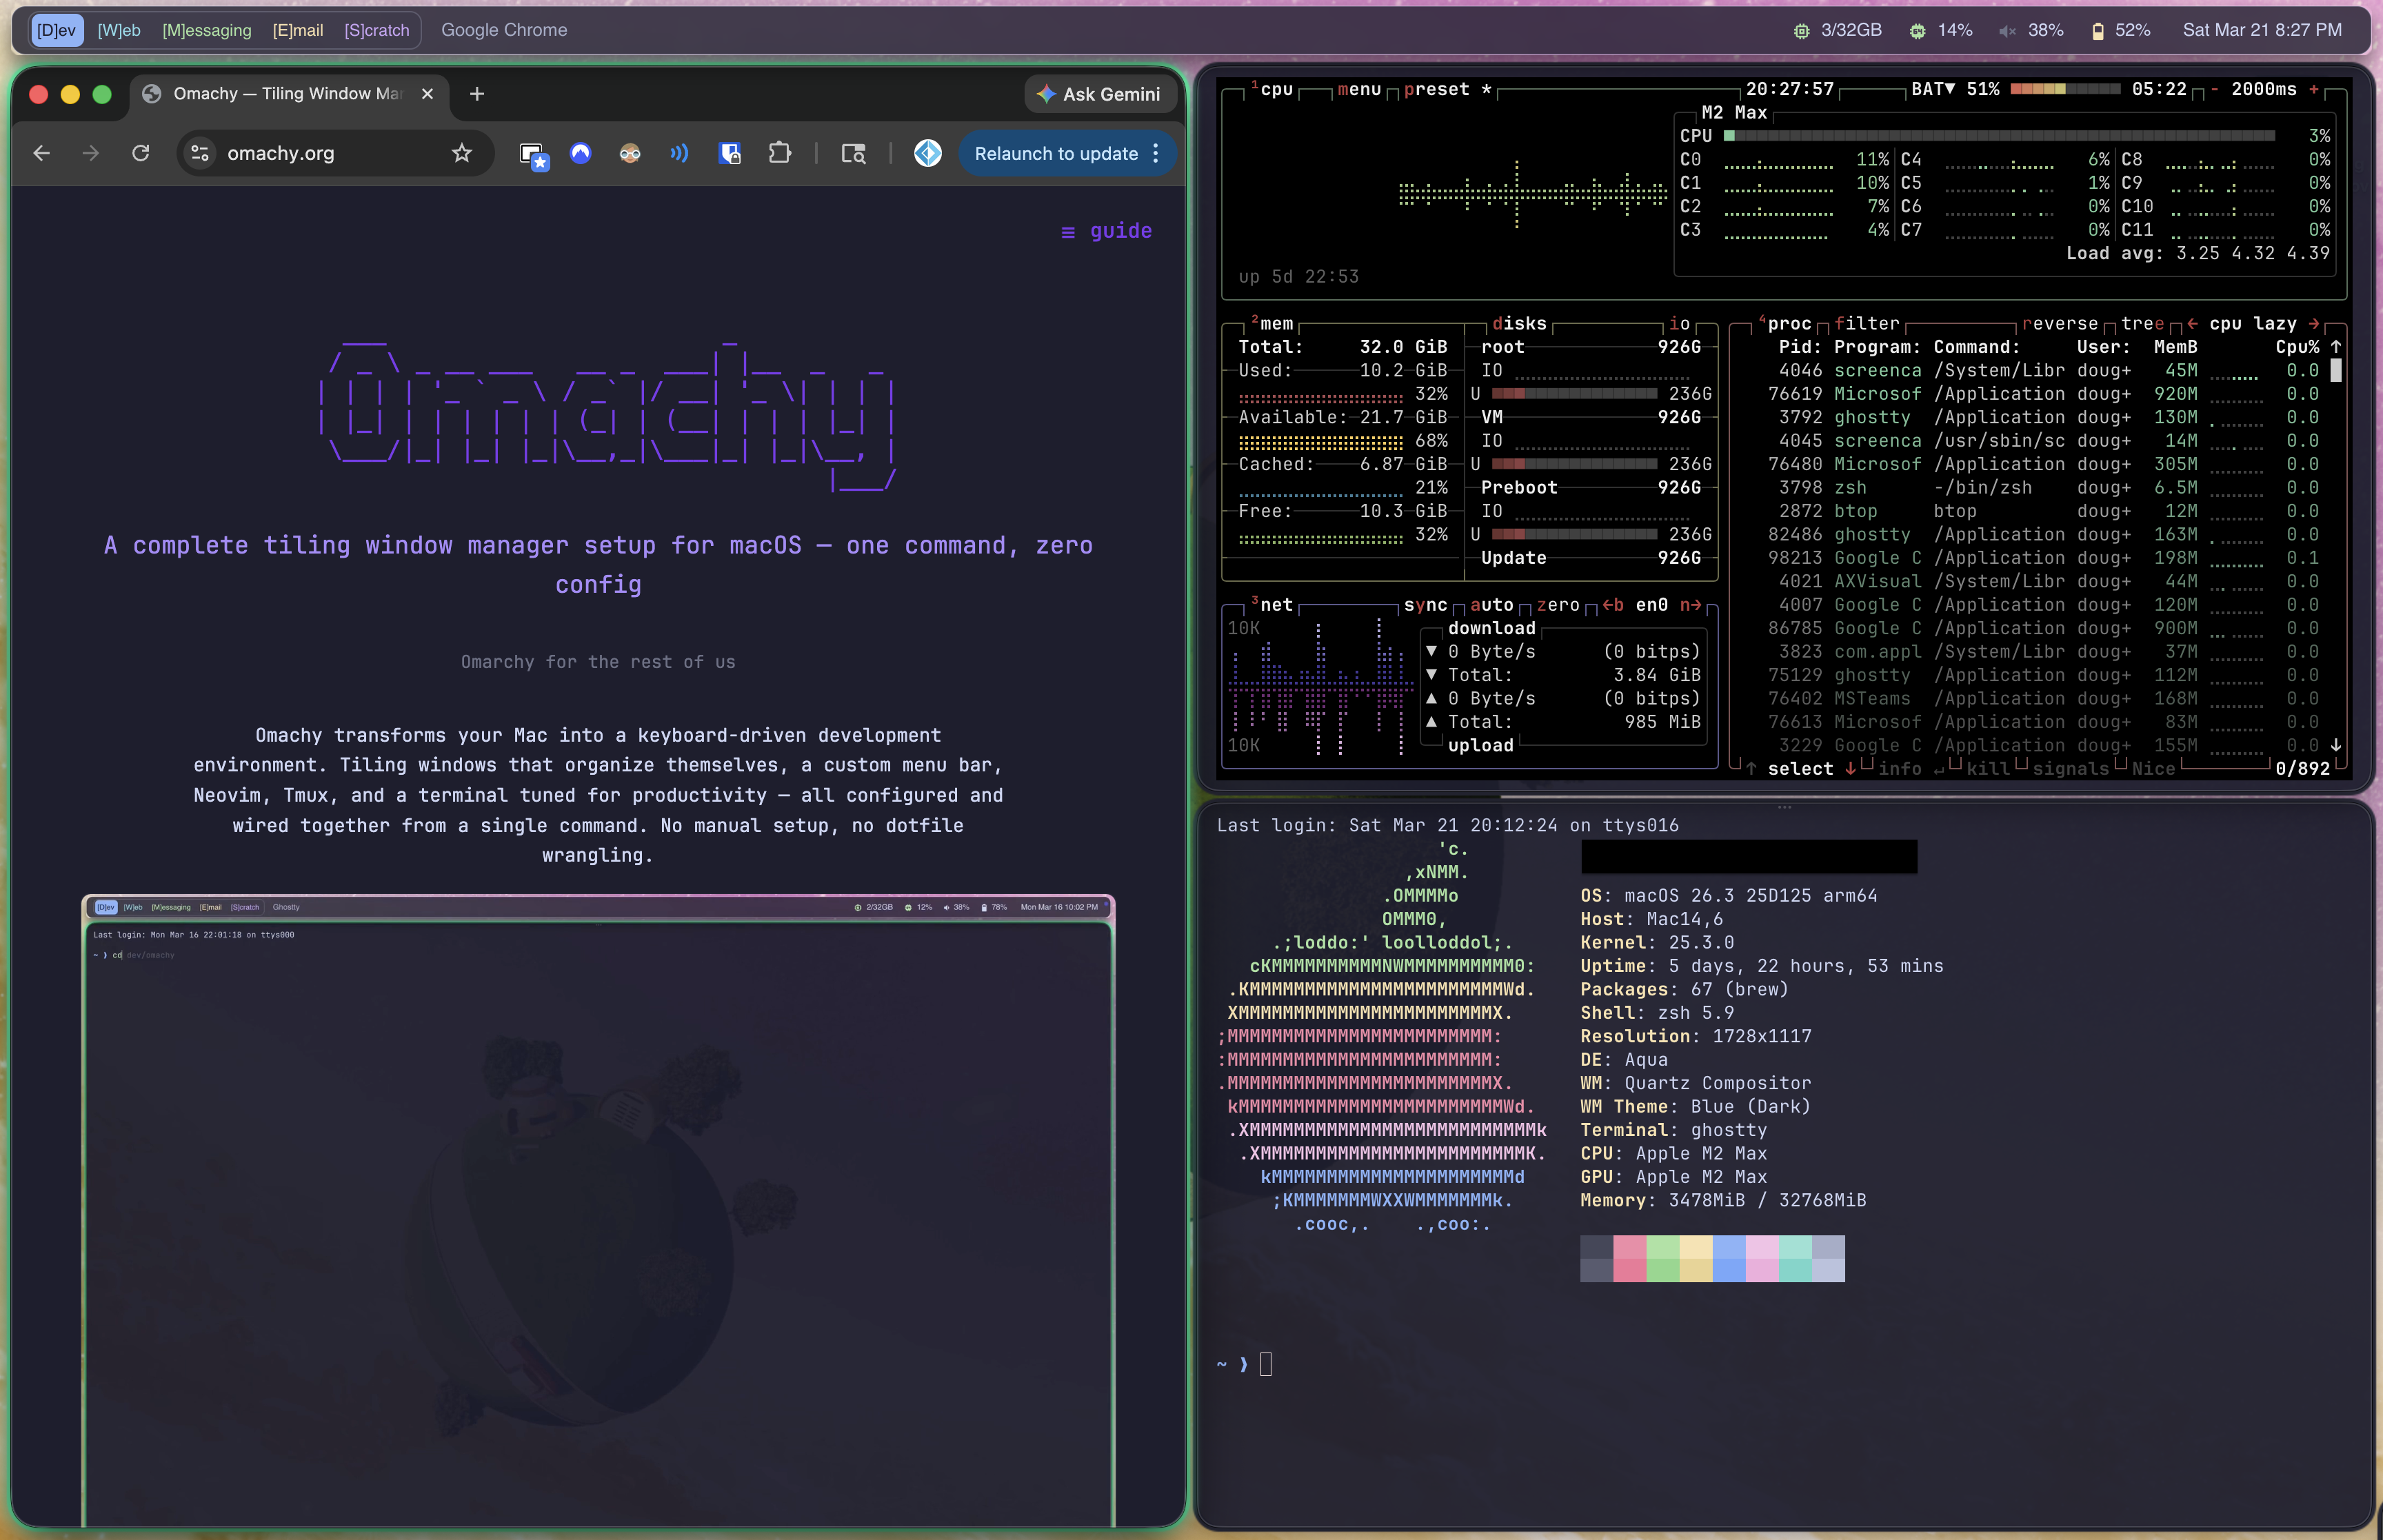Open the Chrome profile avatar
The width and height of the screenshot is (2383, 1540).
(927, 153)
